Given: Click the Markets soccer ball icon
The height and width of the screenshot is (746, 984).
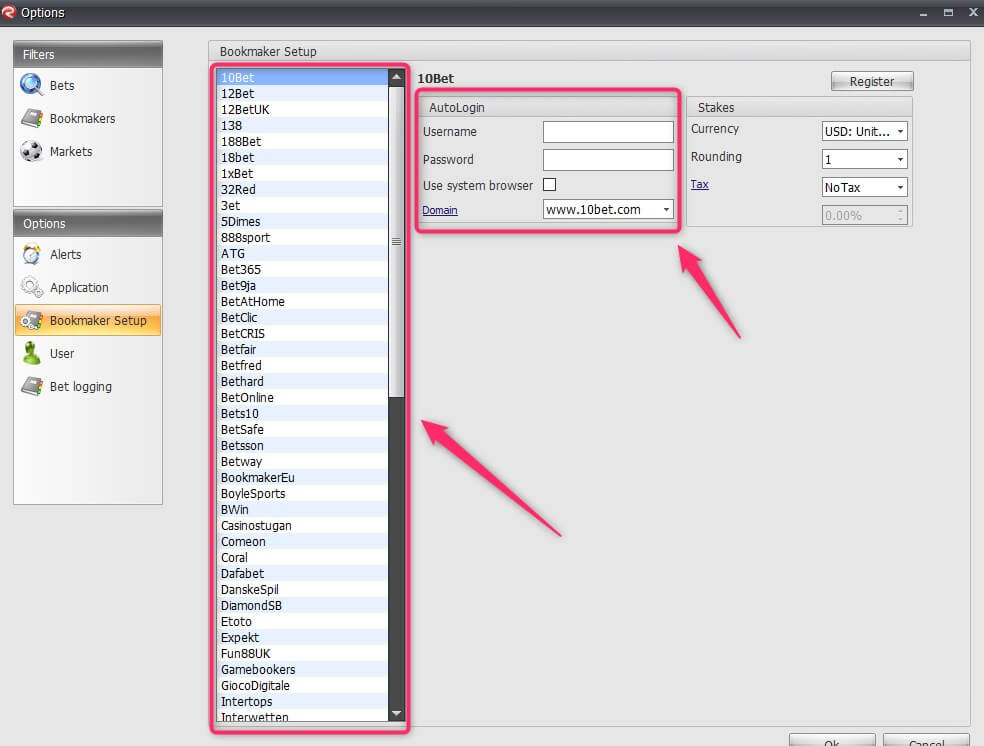Looking at the screenshot, I should 31,151.
